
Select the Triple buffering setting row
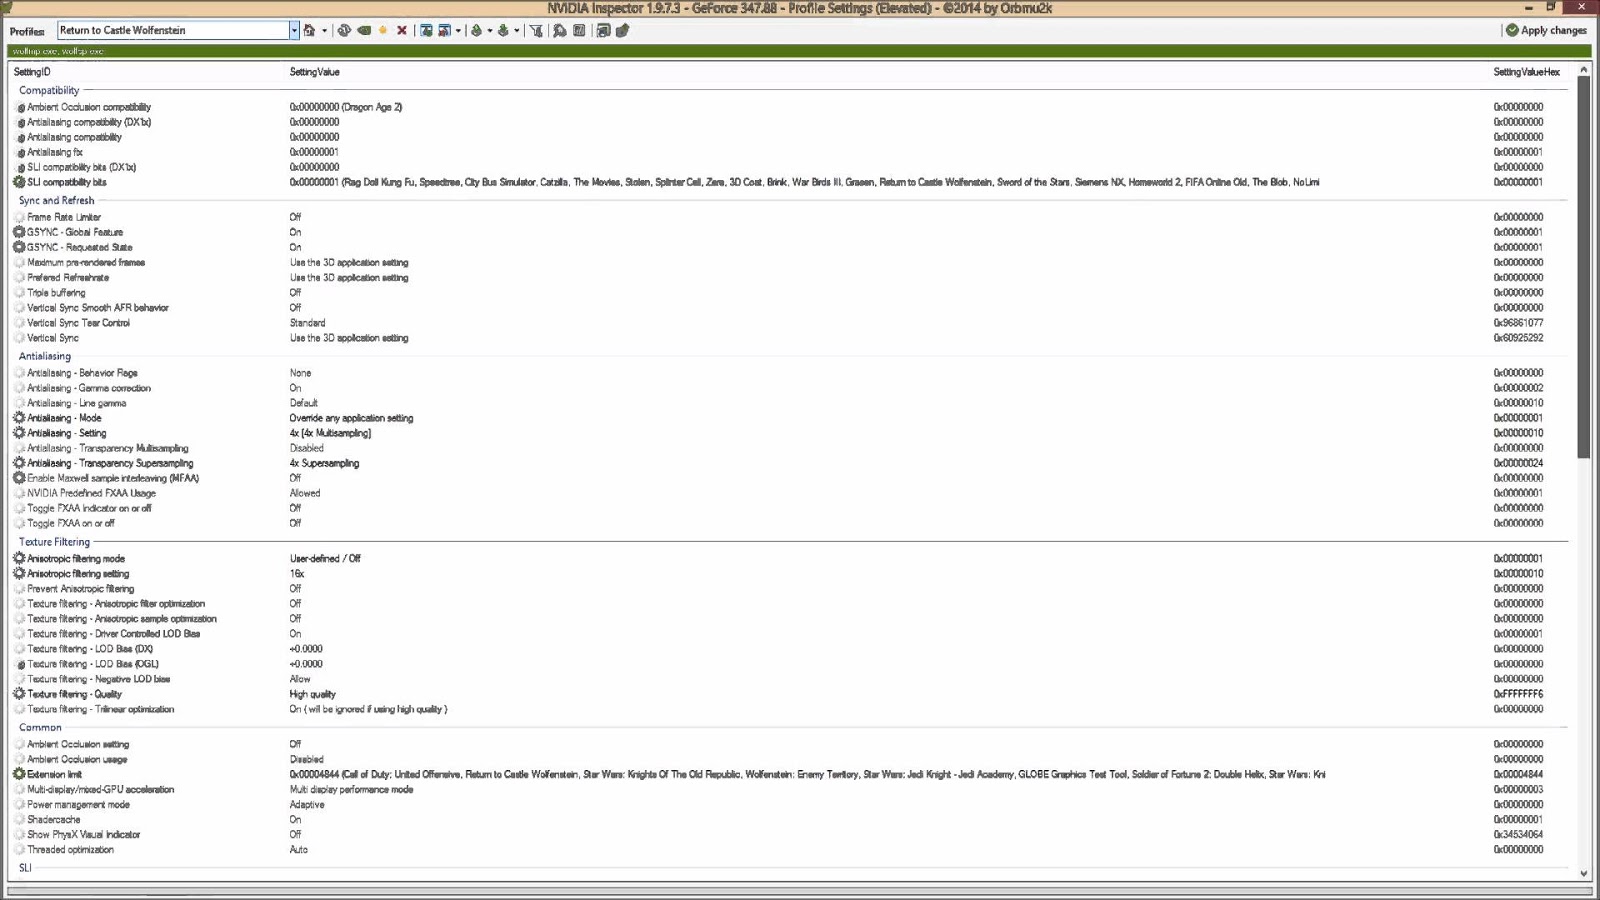[x=790, y=293]
